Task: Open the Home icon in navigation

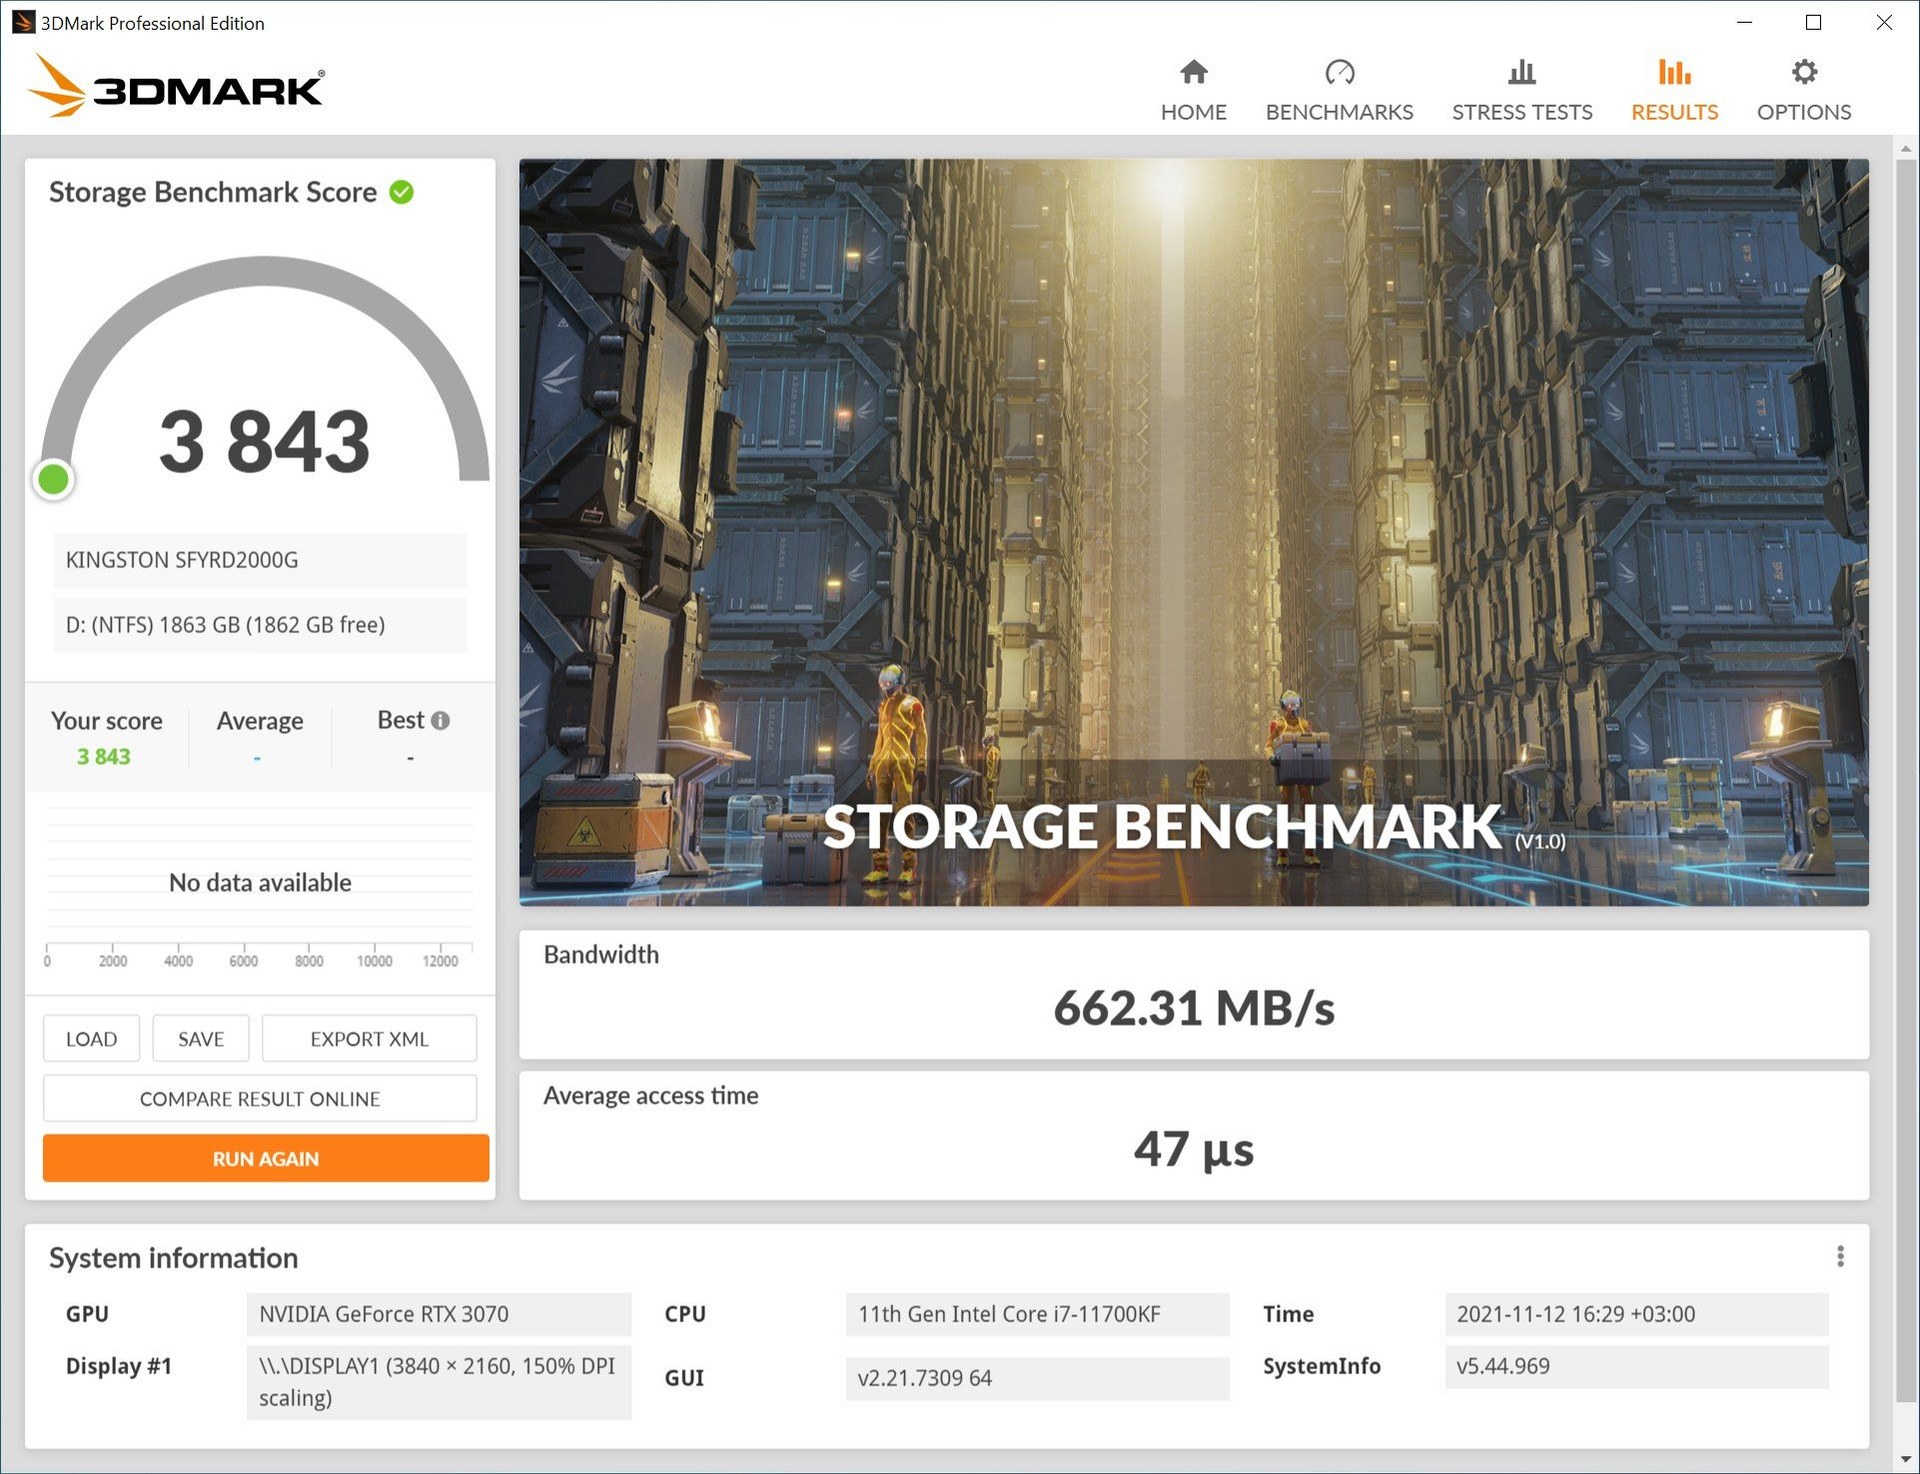Action: [x=1193, y=72]
